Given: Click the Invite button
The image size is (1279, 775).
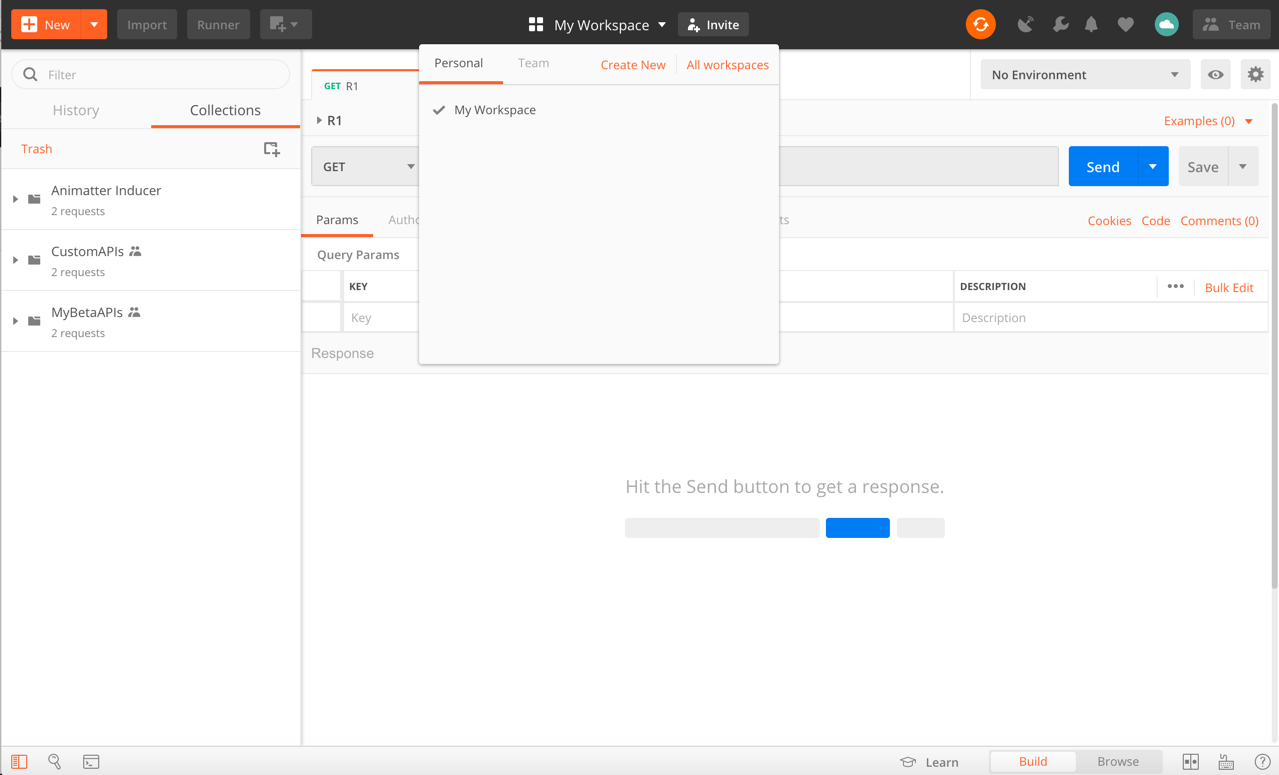Looking at the screenshot, I should click(713, 25).
